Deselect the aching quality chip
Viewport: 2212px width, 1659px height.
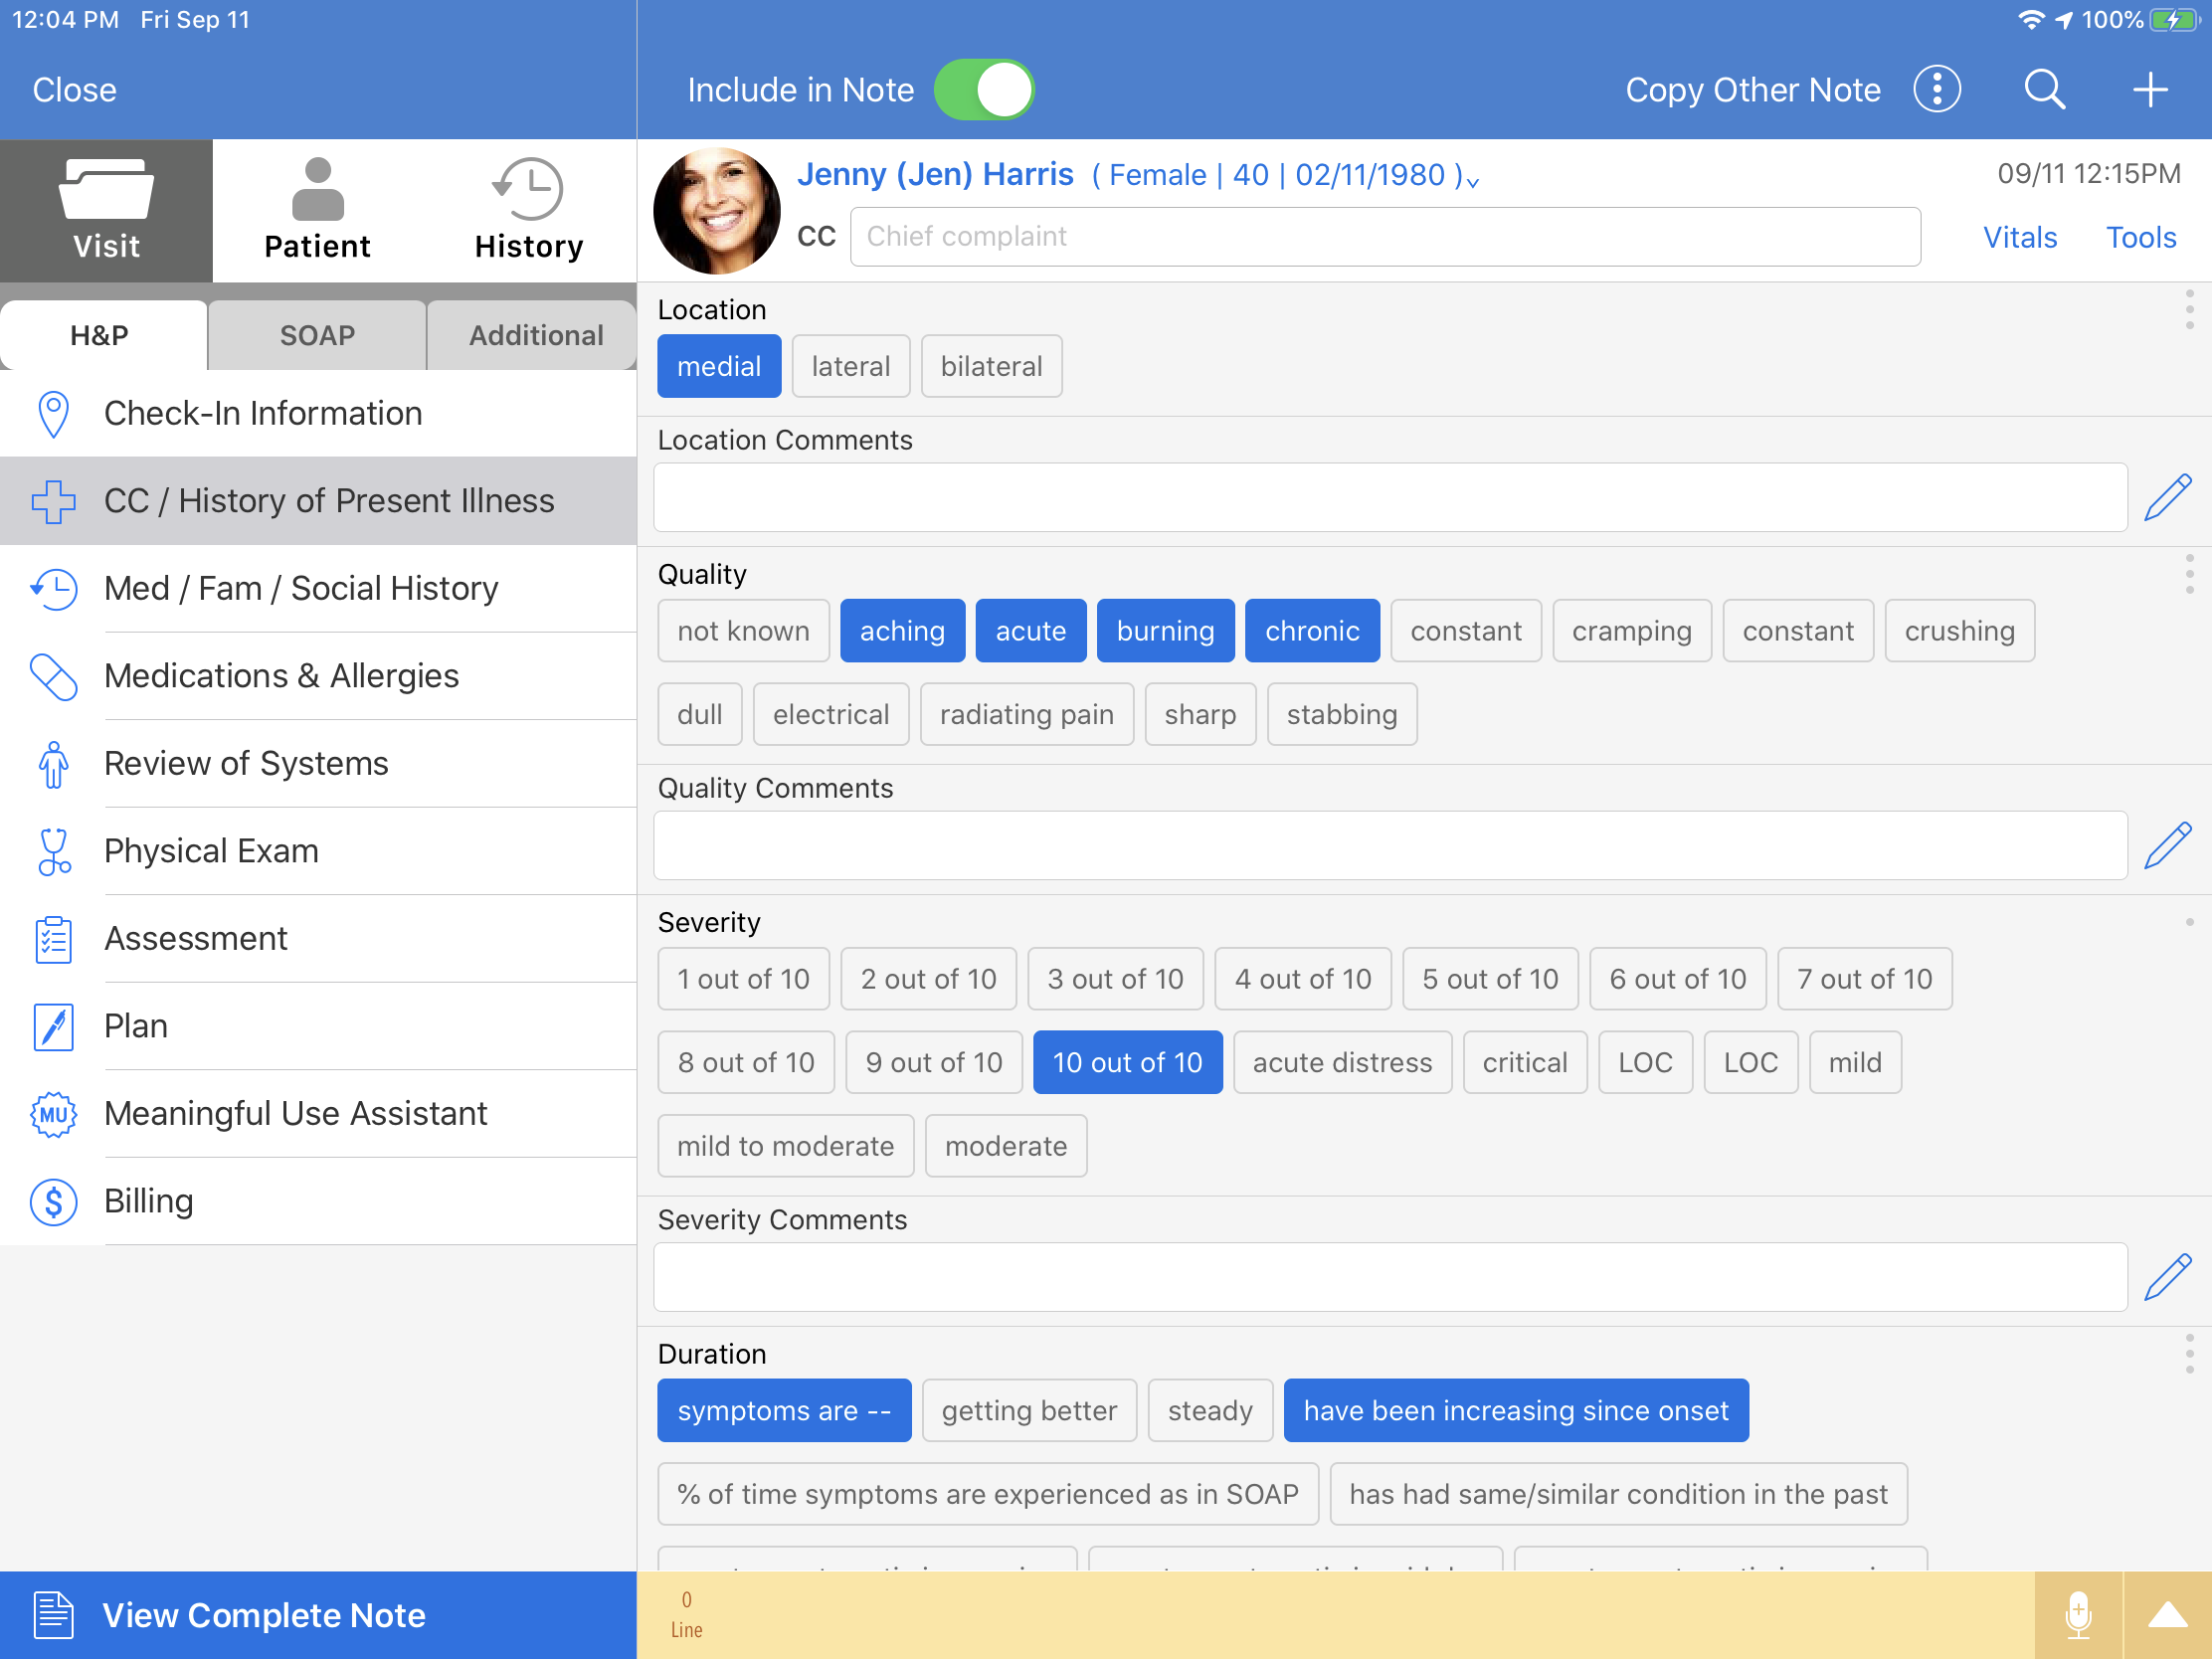(902, 631)
